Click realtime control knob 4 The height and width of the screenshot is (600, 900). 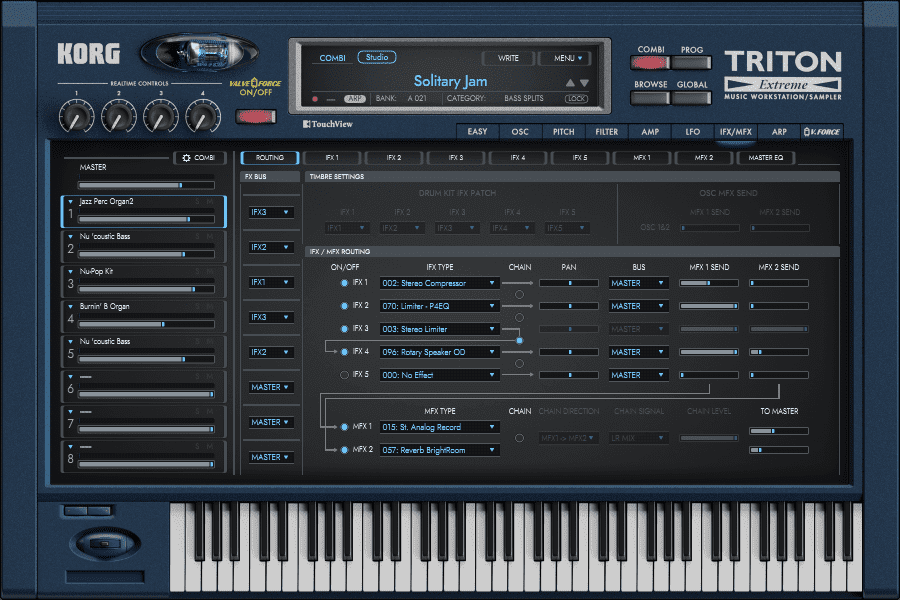(x=203, y=117)
